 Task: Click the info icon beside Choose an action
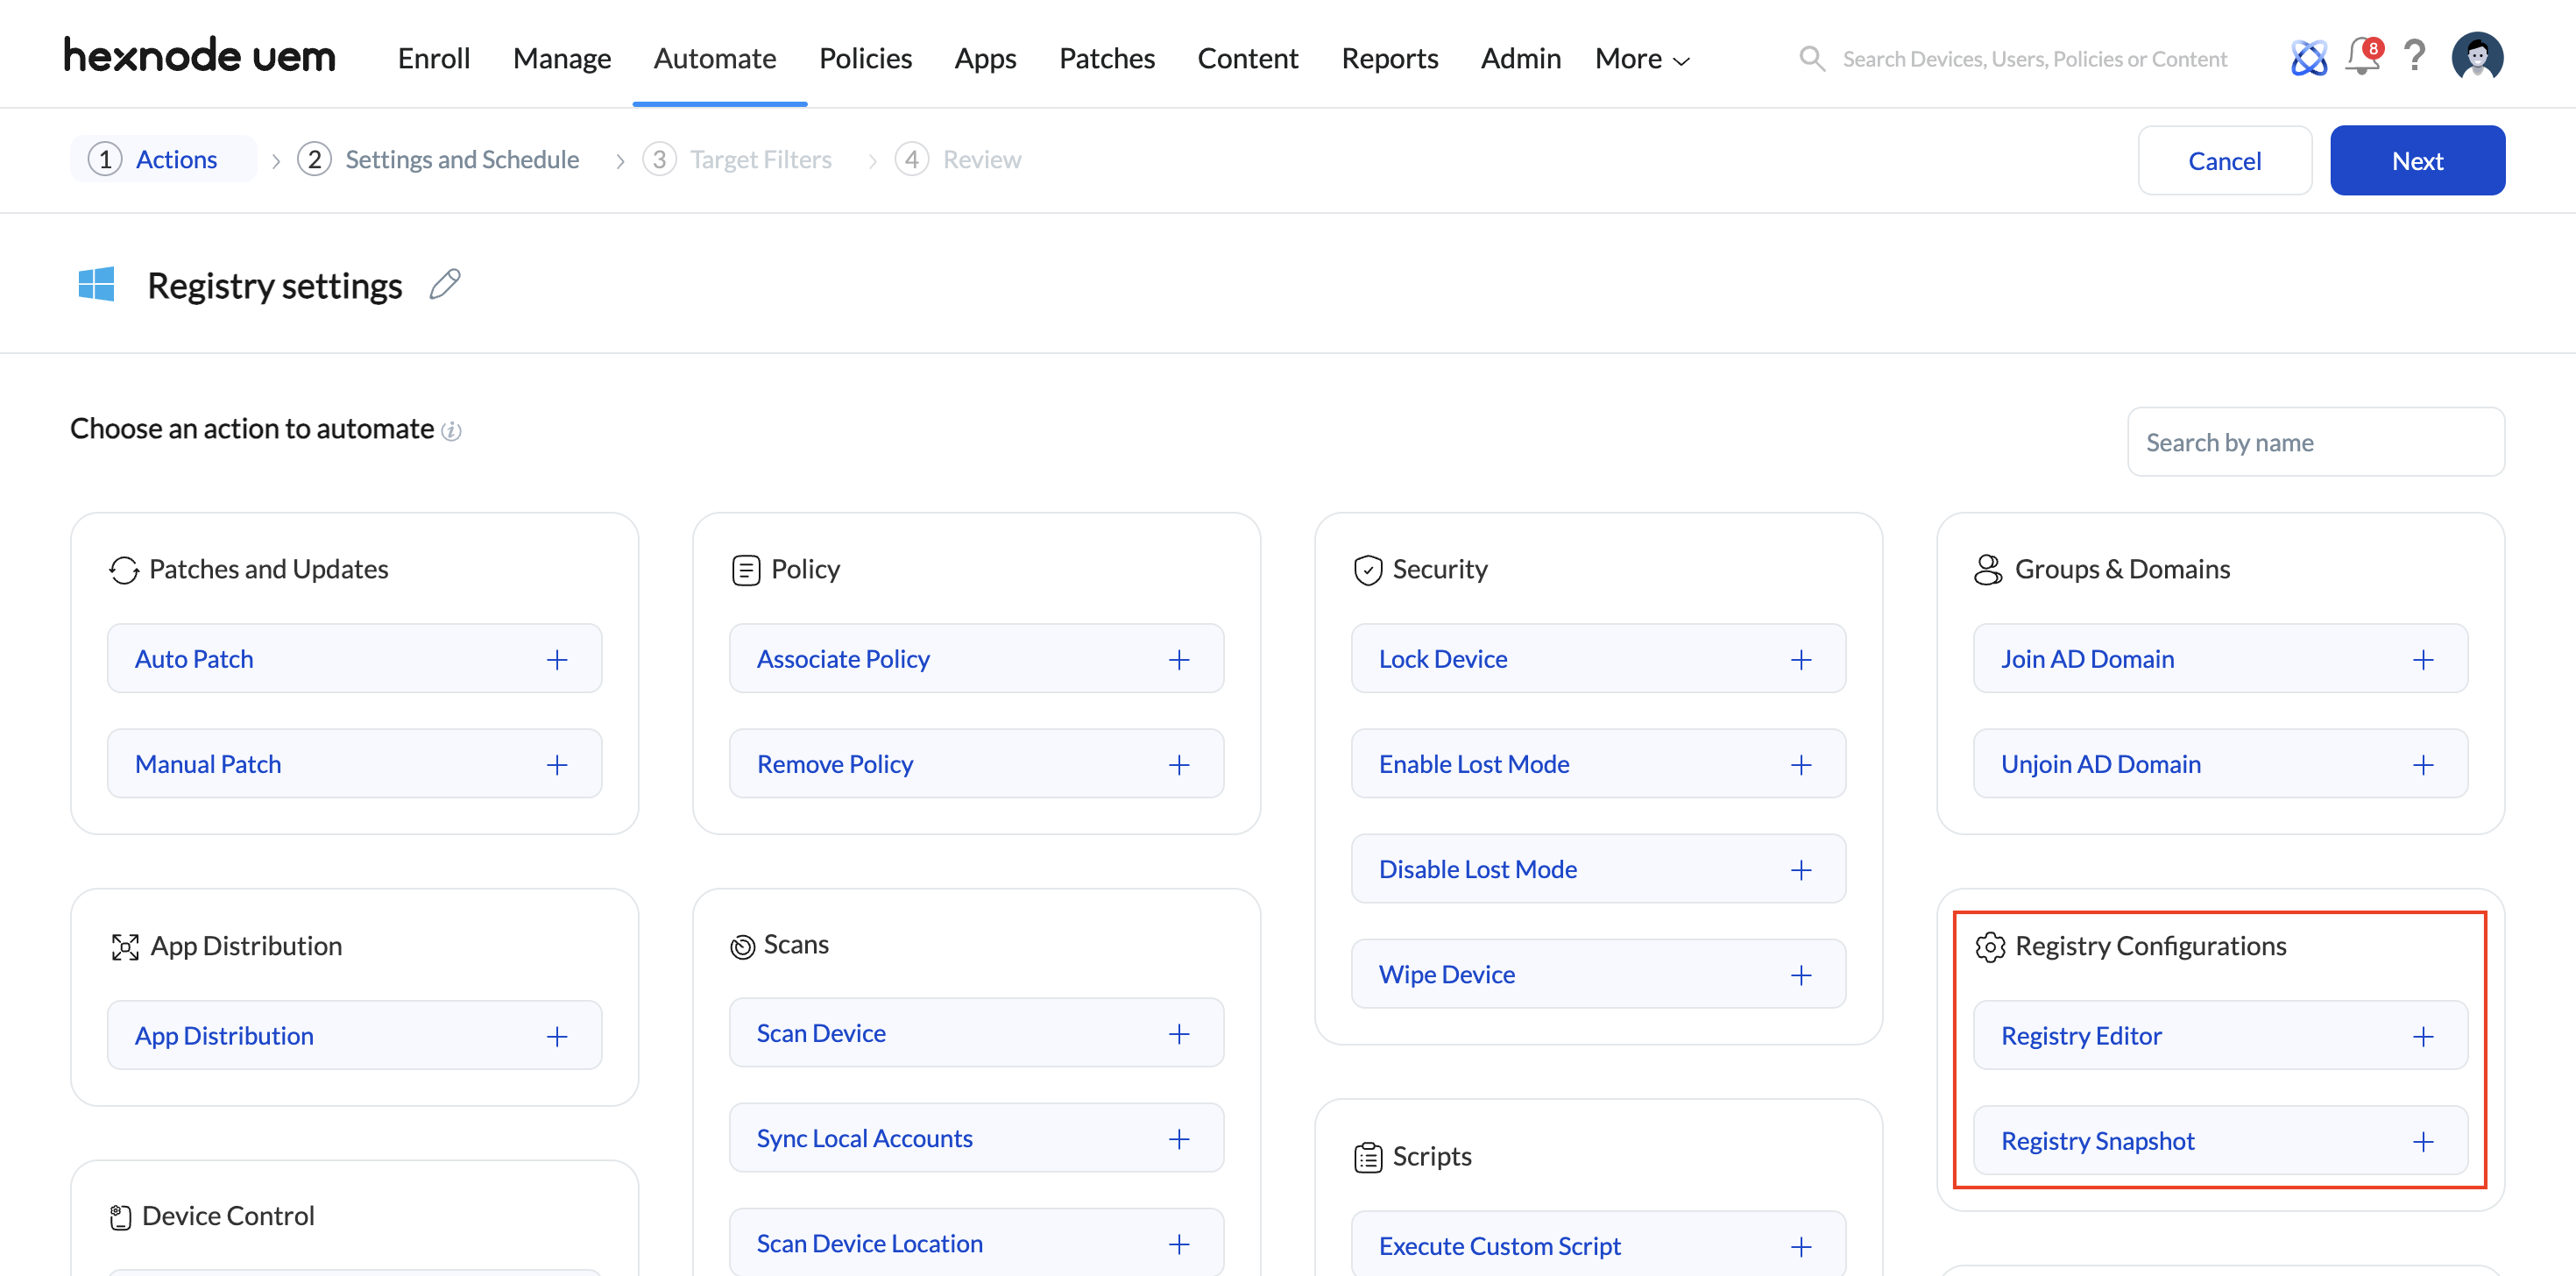452,431
